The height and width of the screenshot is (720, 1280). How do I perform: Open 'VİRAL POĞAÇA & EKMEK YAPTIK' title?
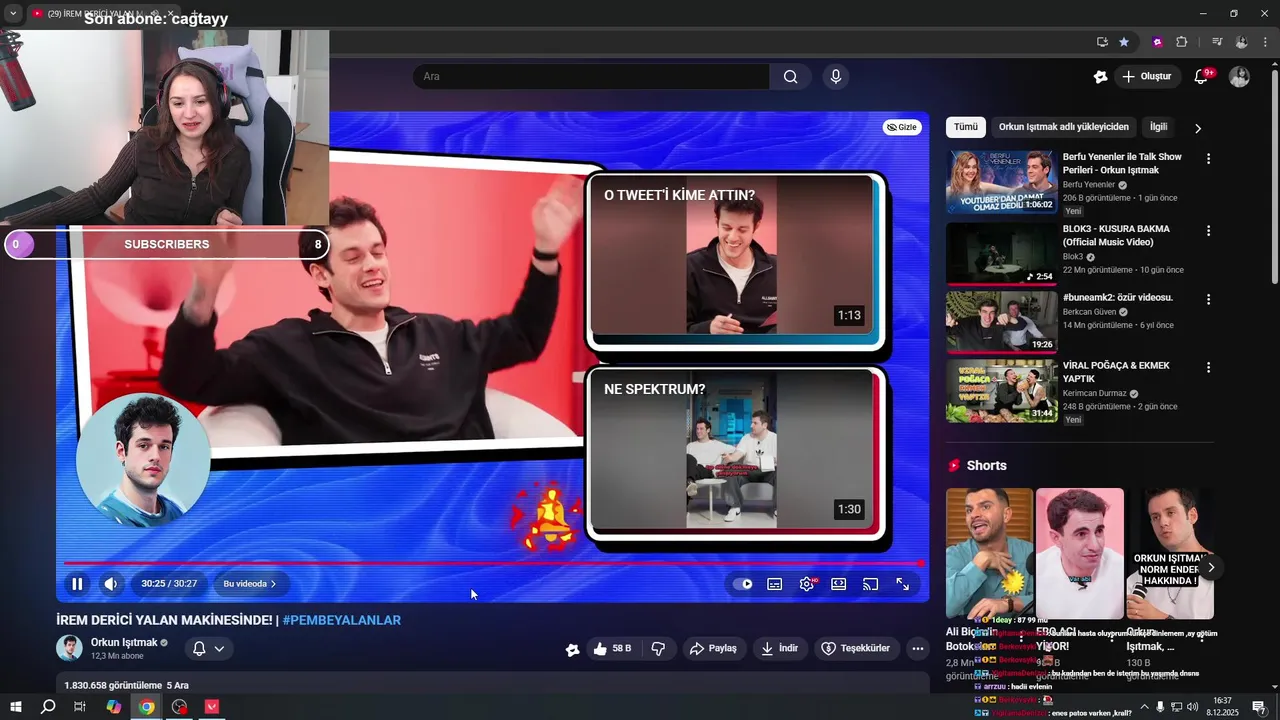click(x=1115, y=372)
